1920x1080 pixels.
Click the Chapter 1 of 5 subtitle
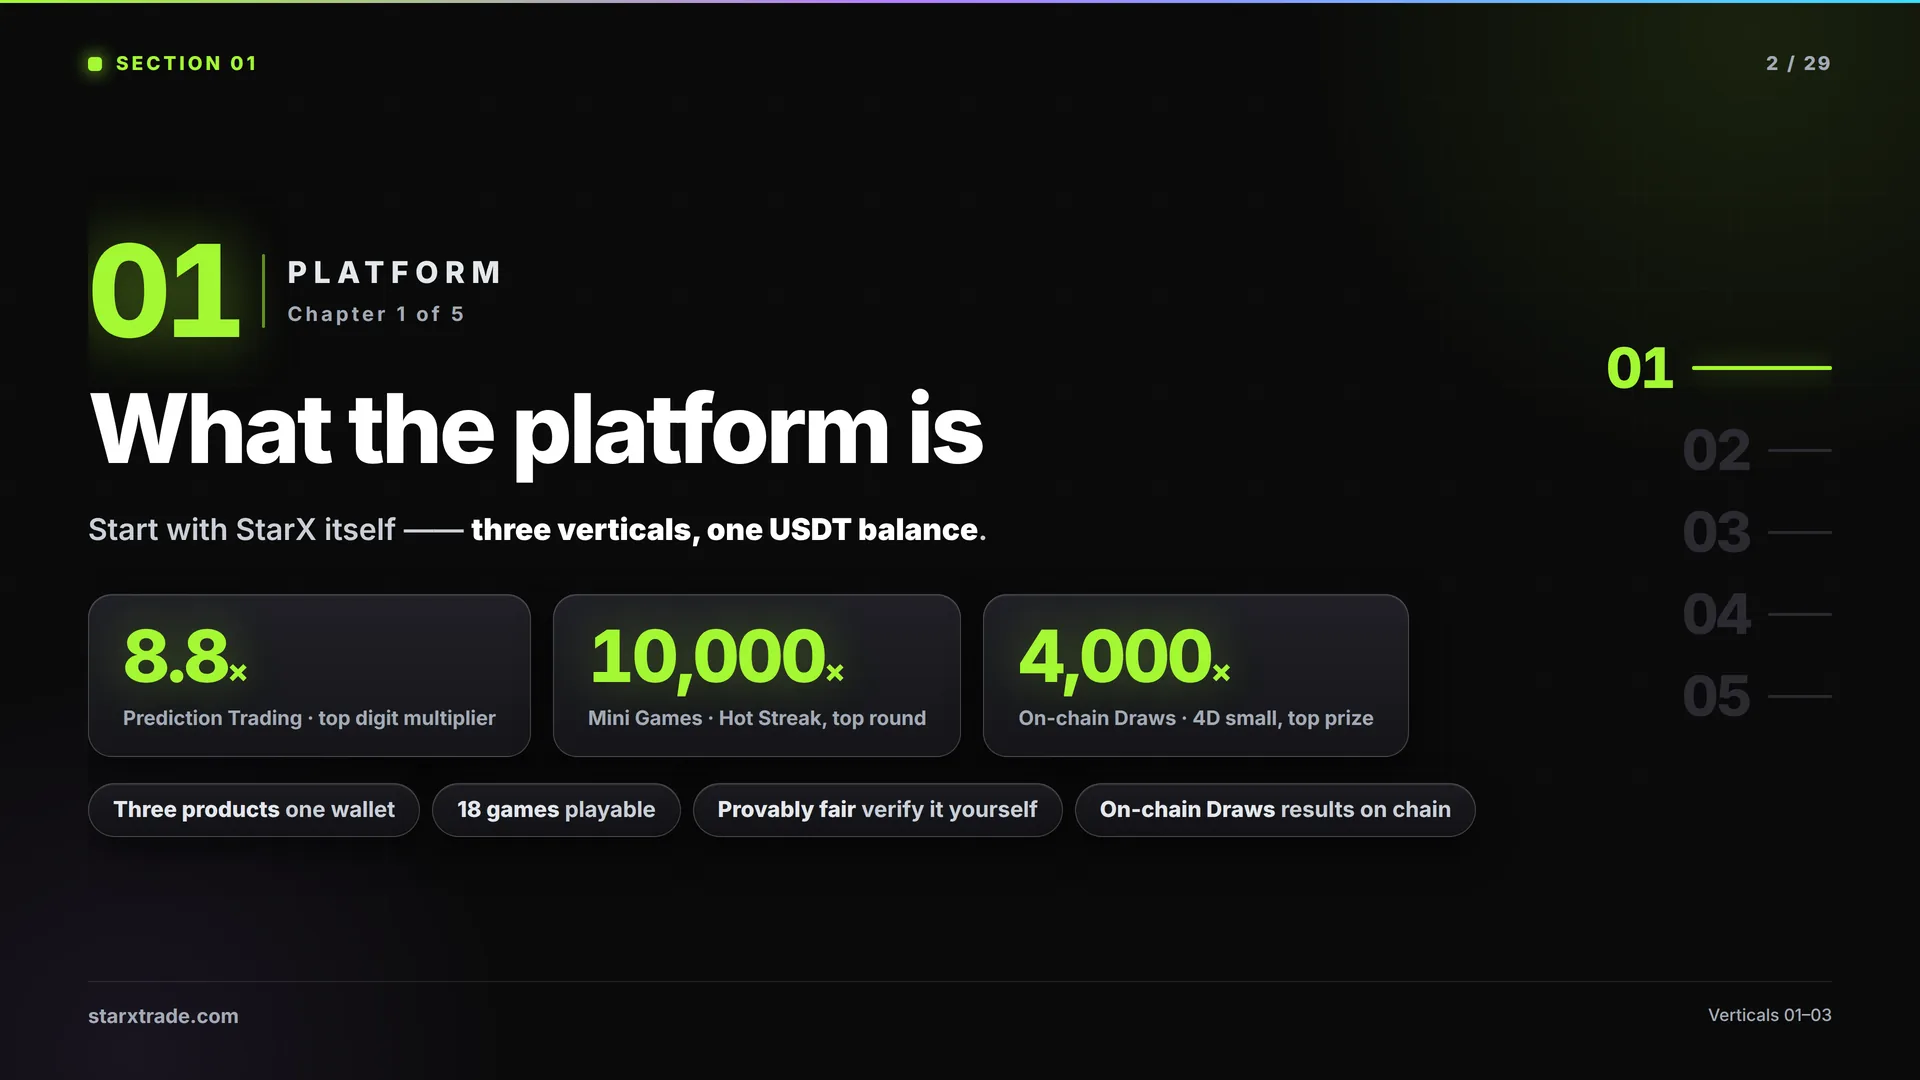[376, 314]
